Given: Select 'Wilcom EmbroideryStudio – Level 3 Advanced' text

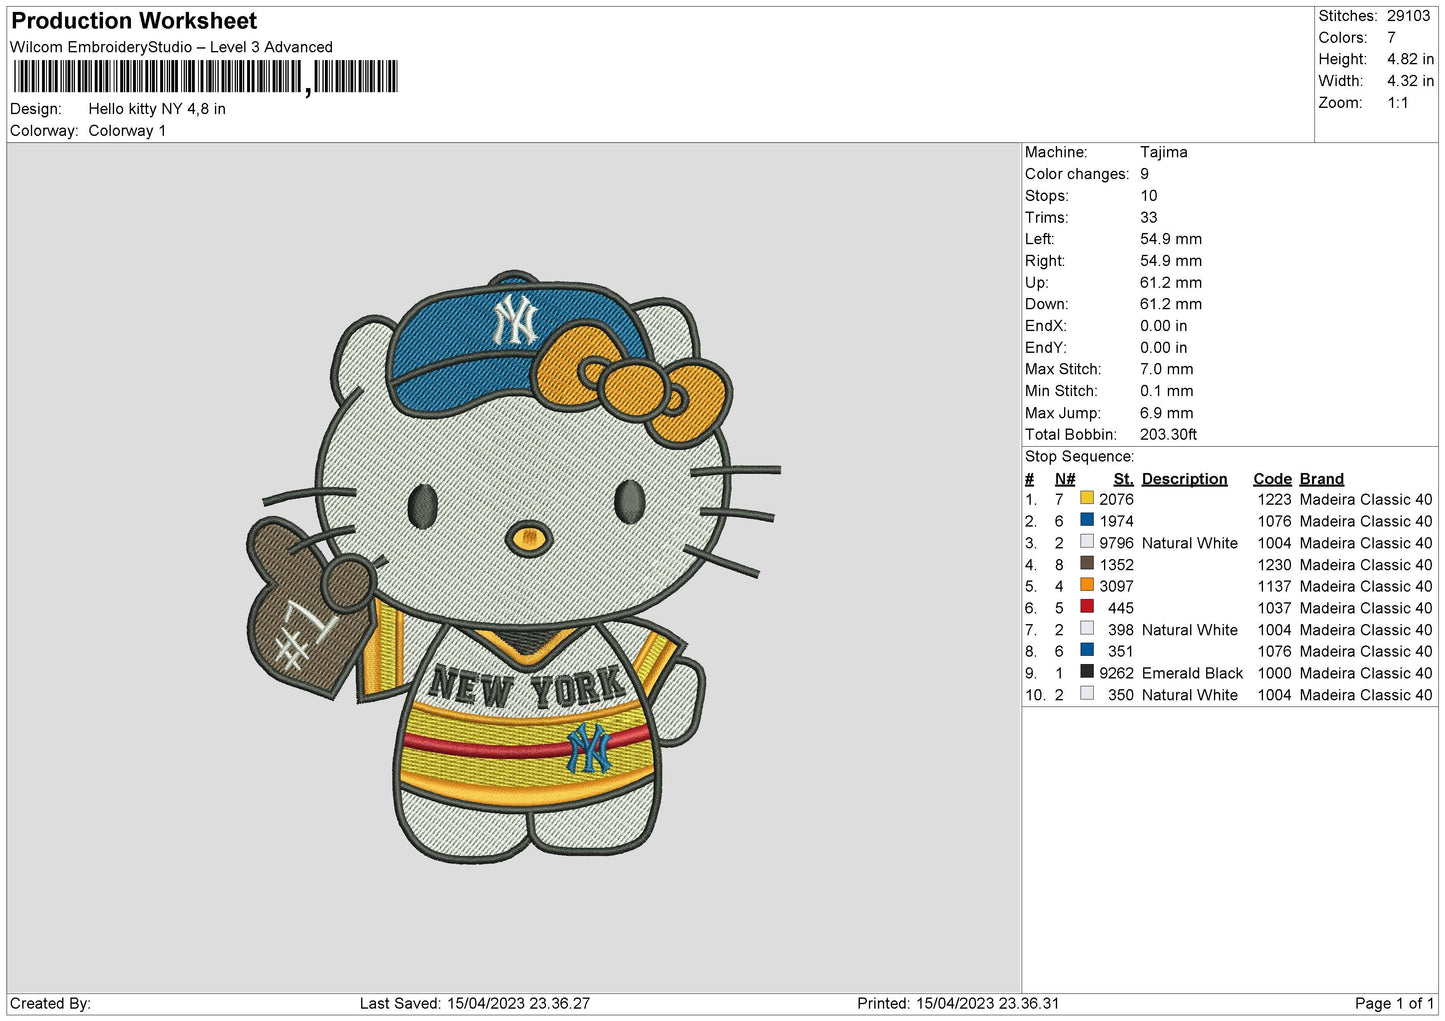Looking at the screenshot, I should pyautogui.click(x=171, y=47).
